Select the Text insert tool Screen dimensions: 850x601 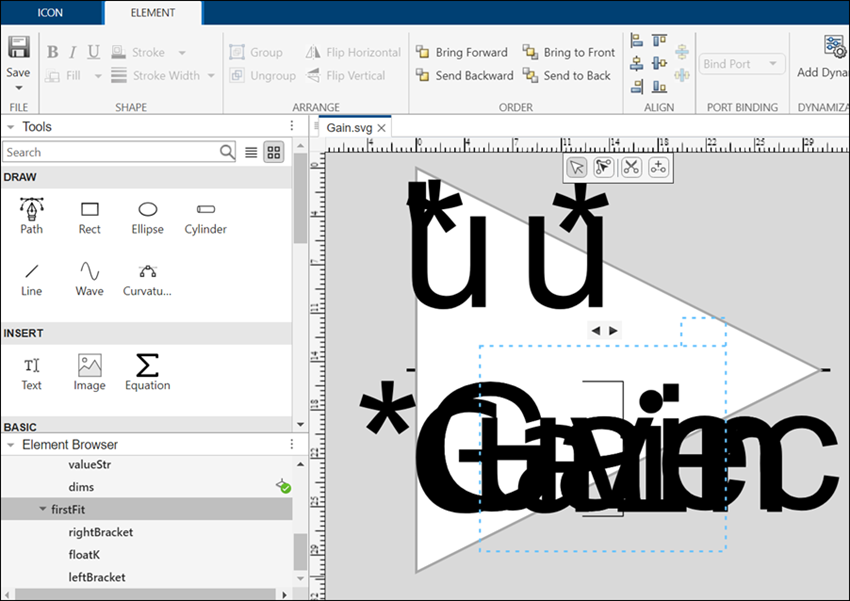[x=31, y=374]
